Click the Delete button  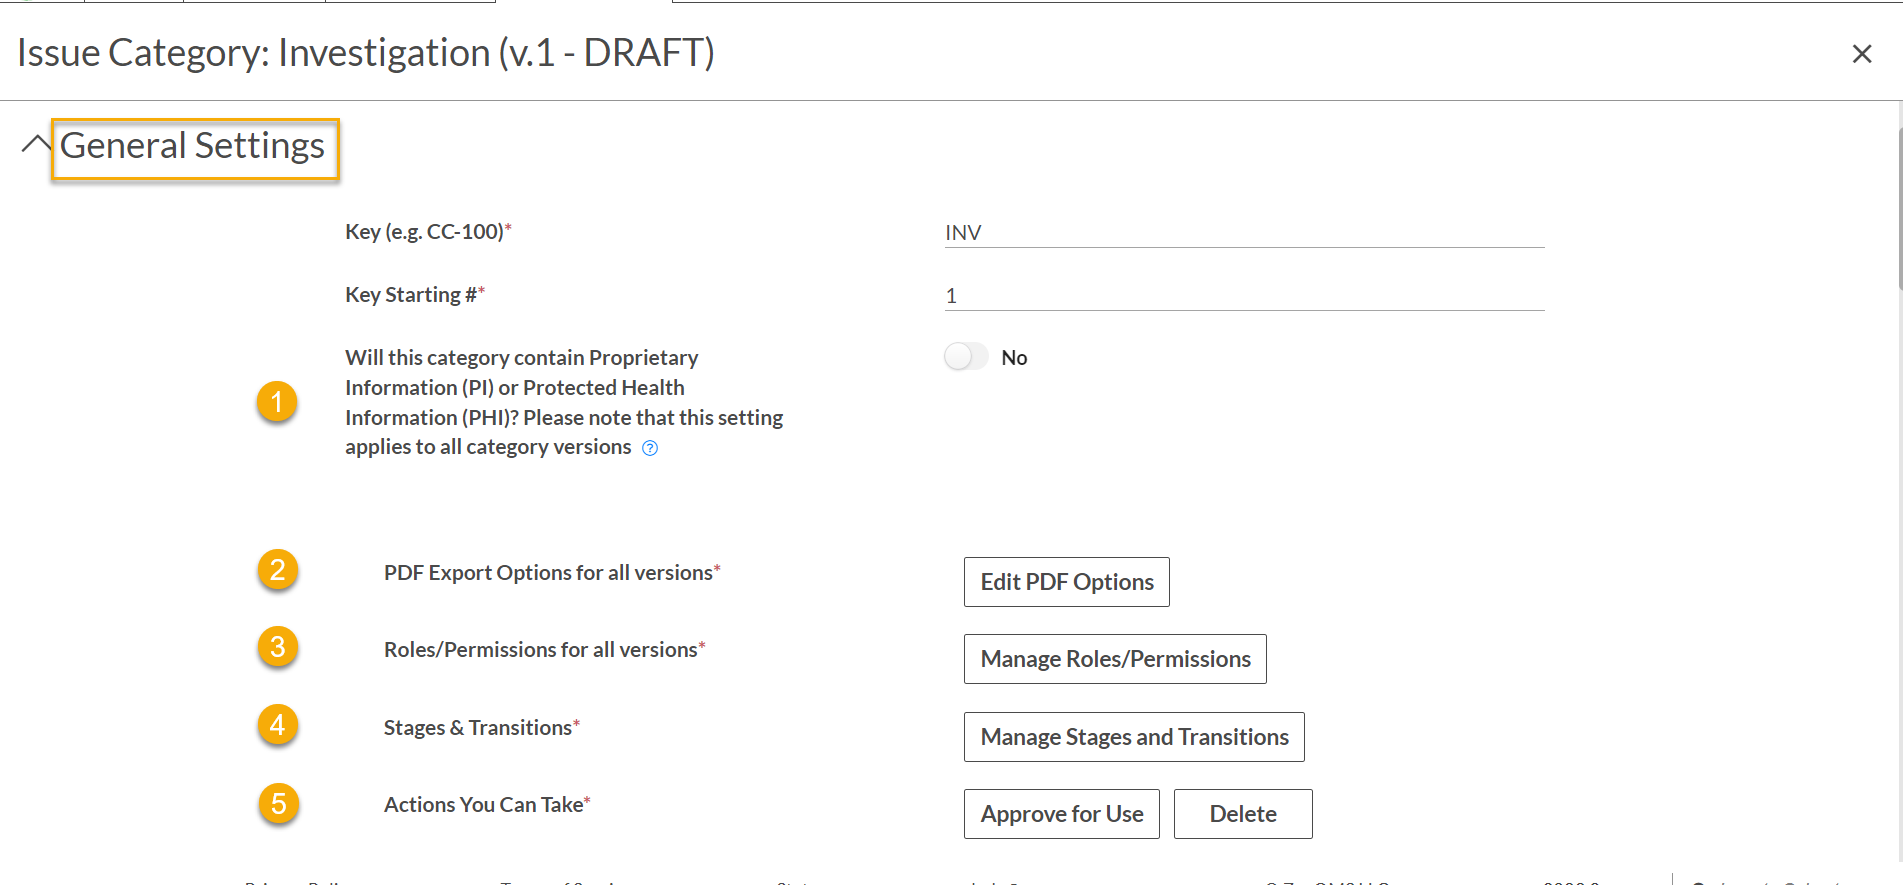tap(1243, 814)
